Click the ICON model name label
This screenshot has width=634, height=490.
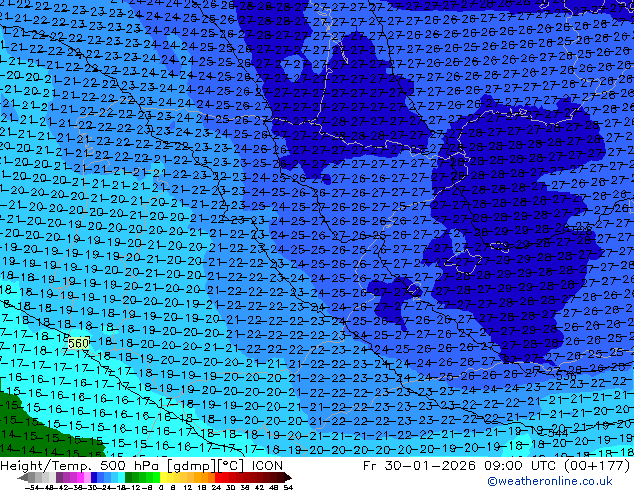[267, 466]
